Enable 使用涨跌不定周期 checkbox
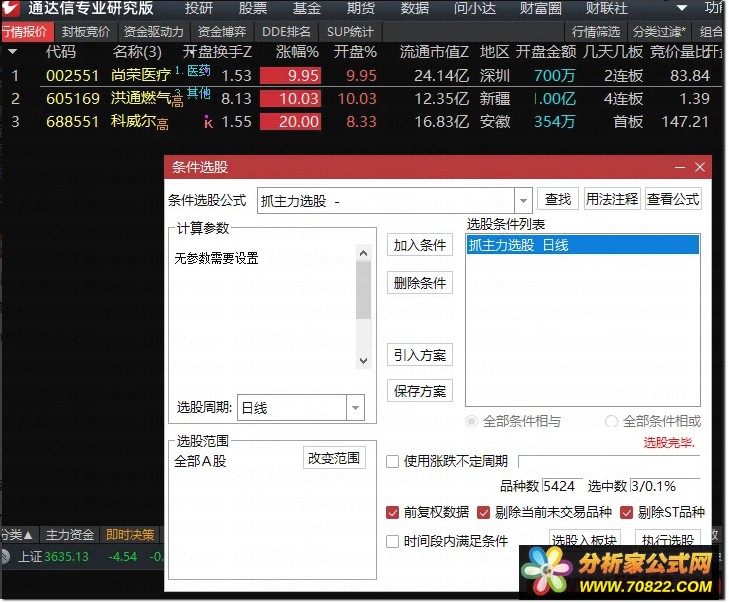729x603 pixels. point(392,461)
